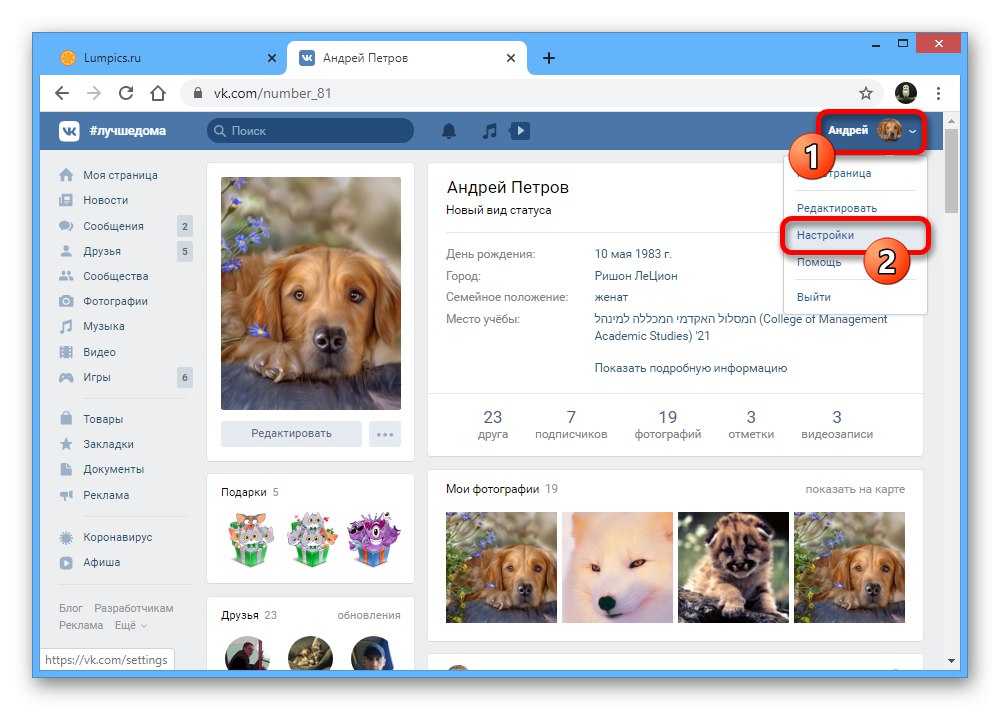This screenshot has width=1000, height=710.
Task: Click the VK logo icon in header
Action: (x=69, y=131)
